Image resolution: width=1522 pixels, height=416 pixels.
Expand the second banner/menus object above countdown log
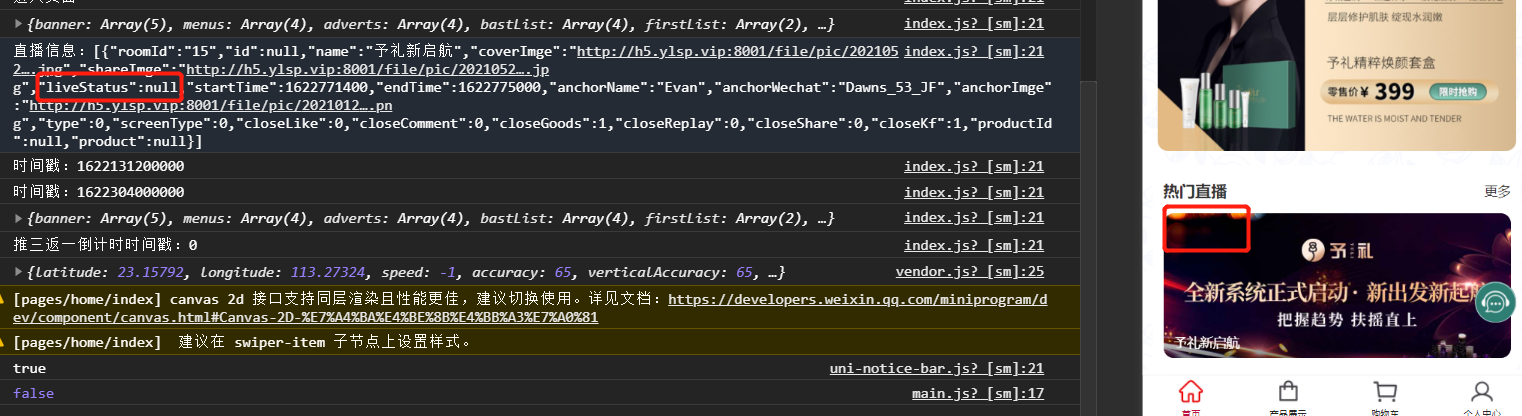(20, 218)
